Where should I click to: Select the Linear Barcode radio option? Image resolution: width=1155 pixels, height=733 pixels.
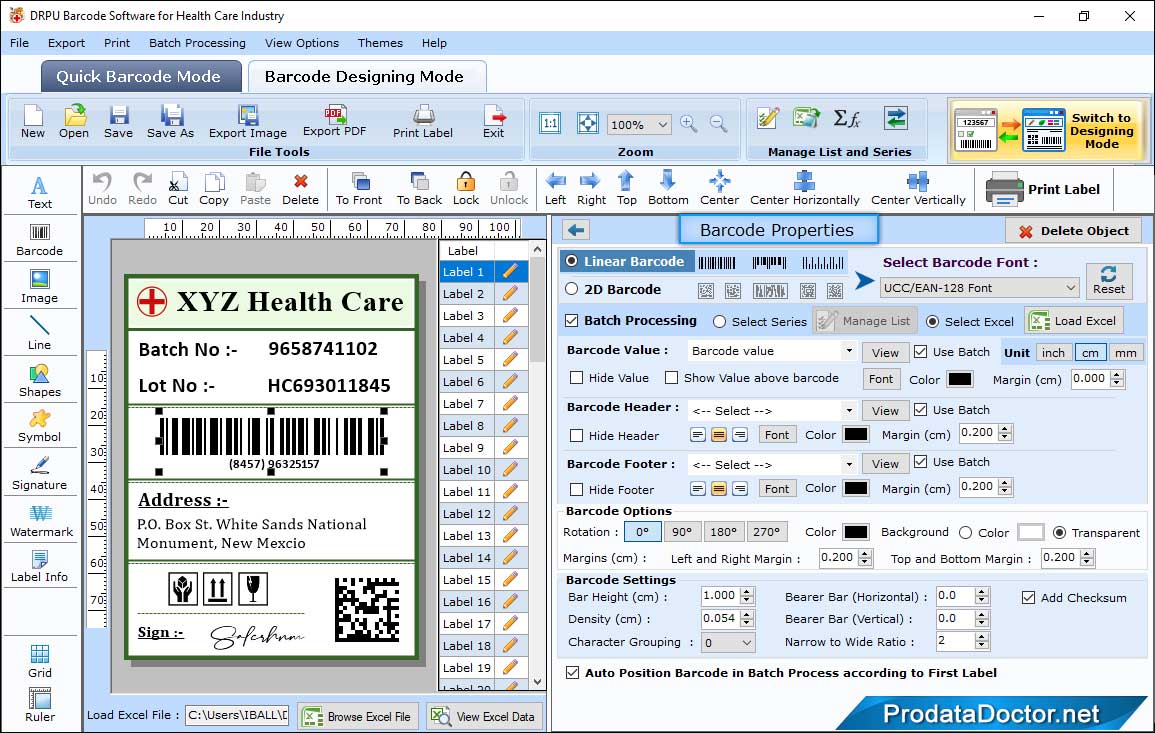(x=572, y=261)
